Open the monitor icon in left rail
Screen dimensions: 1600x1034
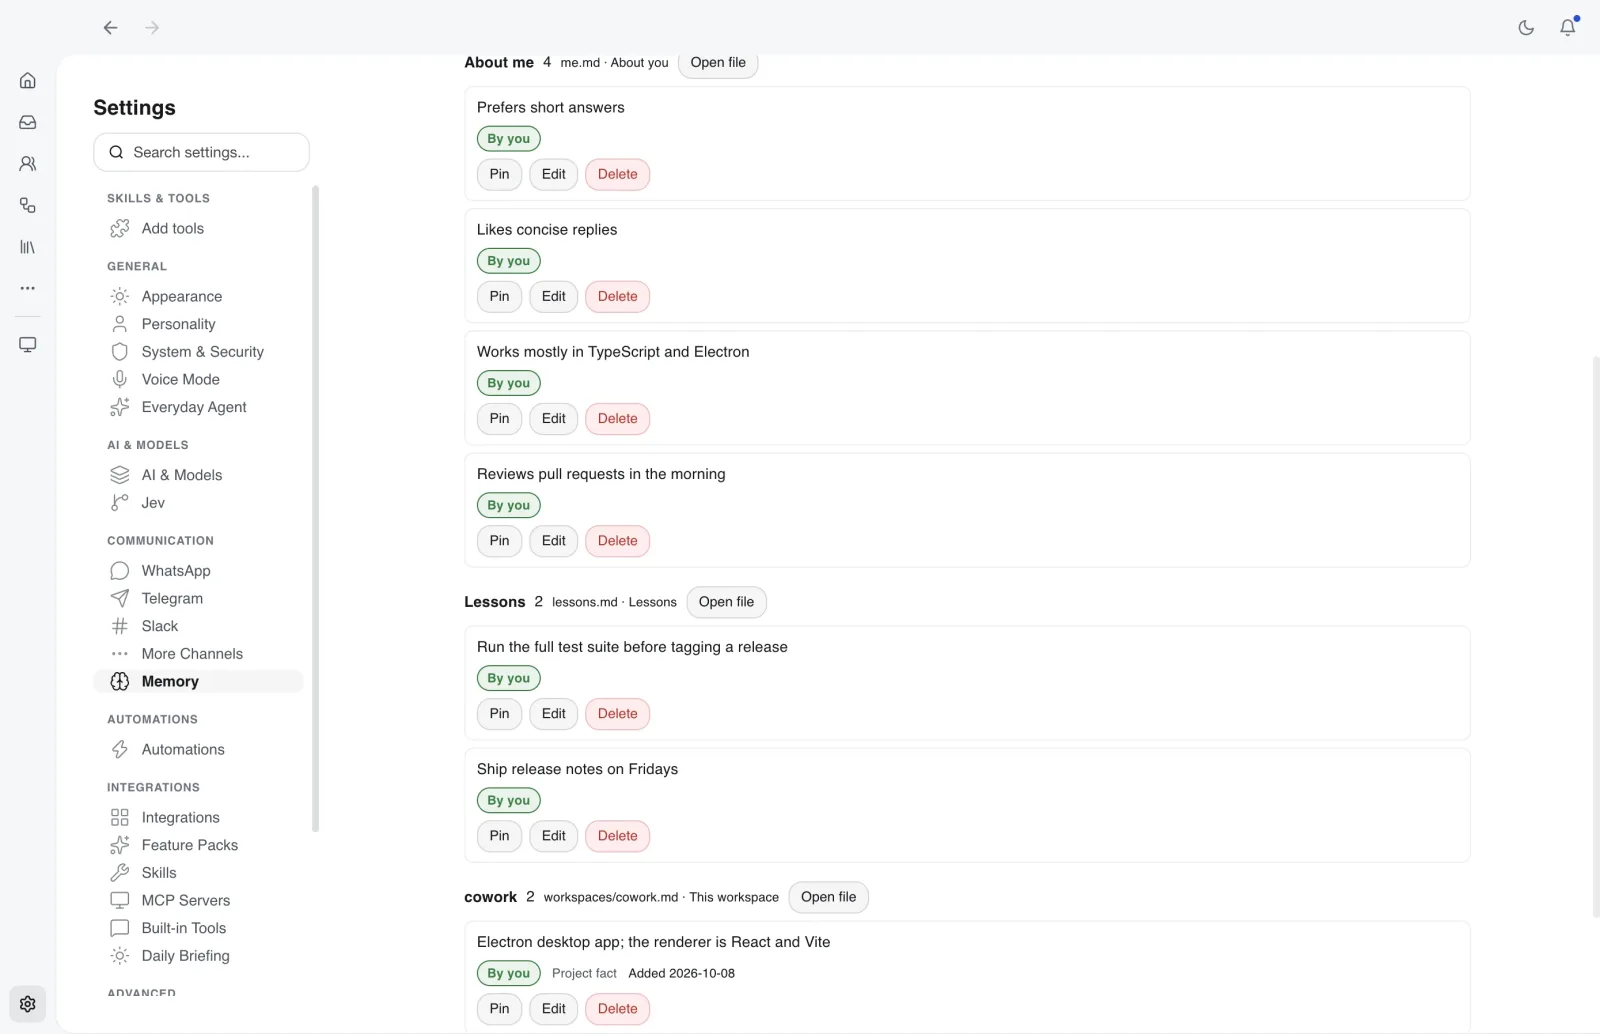click(x=28, y=345)
